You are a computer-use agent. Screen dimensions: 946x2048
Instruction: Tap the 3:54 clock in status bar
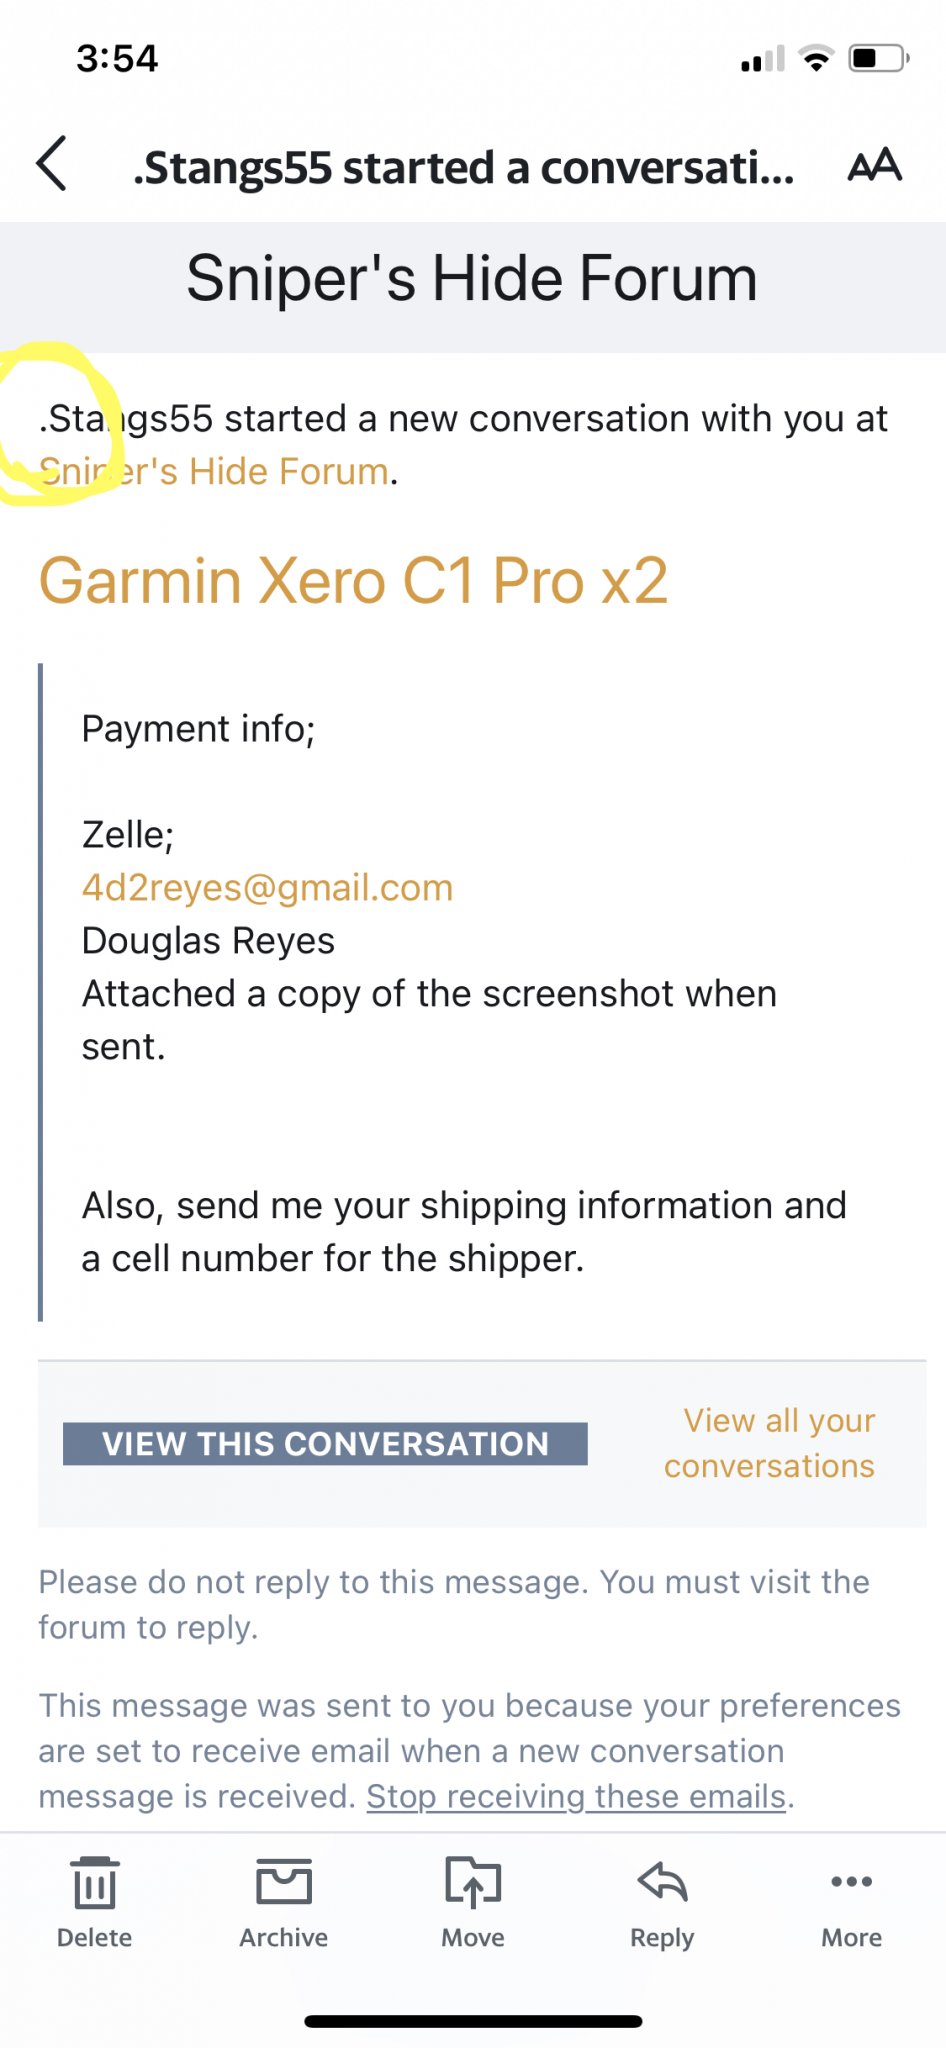coord(117,58)
